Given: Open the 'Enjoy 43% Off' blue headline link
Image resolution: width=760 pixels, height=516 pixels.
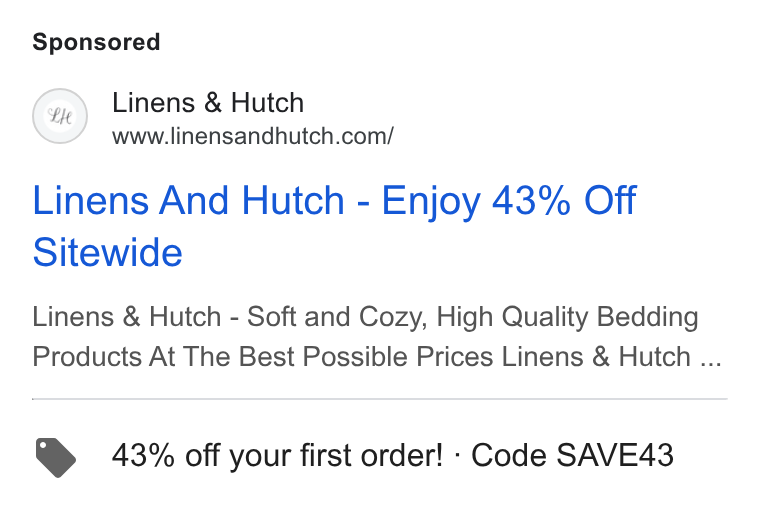Looking at the screenshot, I should 508,202.
